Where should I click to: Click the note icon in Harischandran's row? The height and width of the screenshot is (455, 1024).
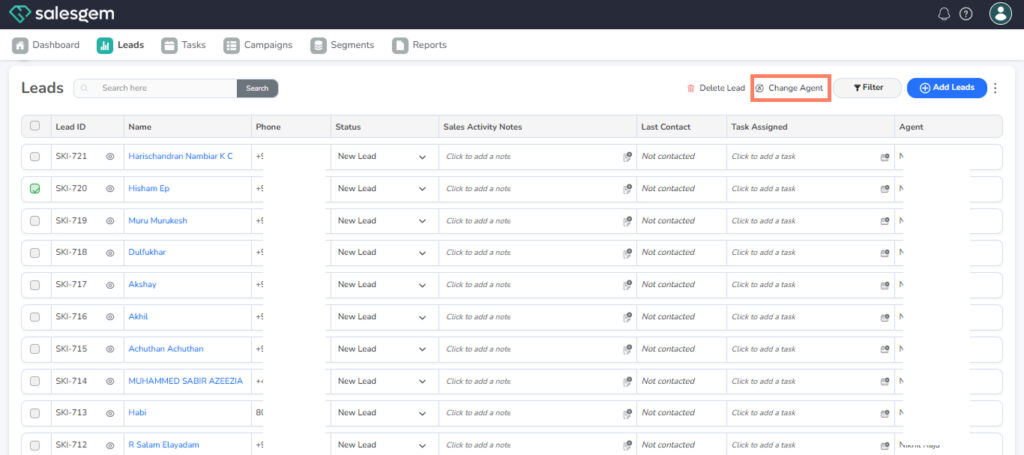(x=627, y=157)
